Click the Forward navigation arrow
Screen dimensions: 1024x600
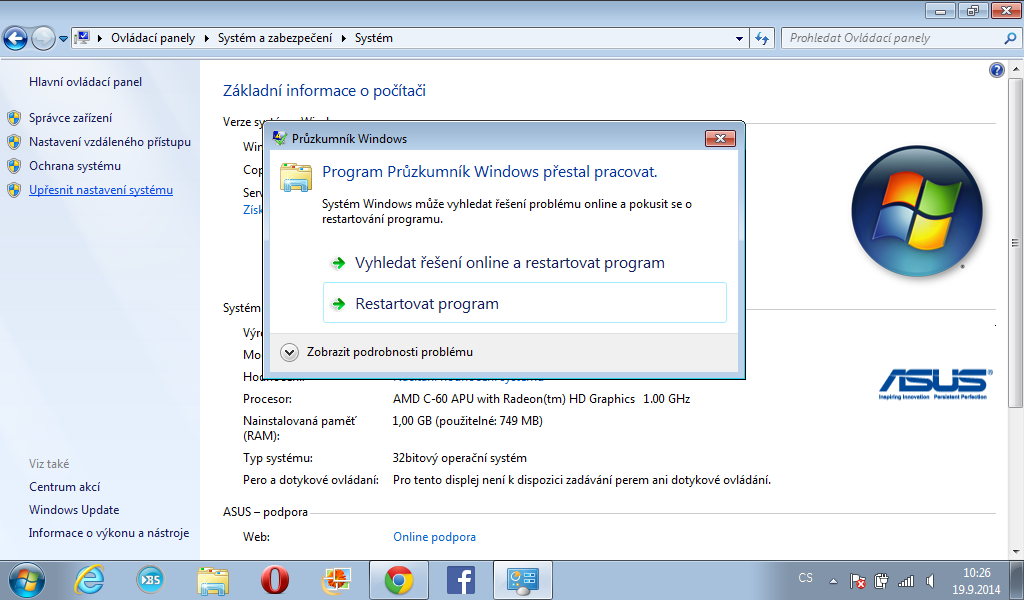tap(43, 39)
